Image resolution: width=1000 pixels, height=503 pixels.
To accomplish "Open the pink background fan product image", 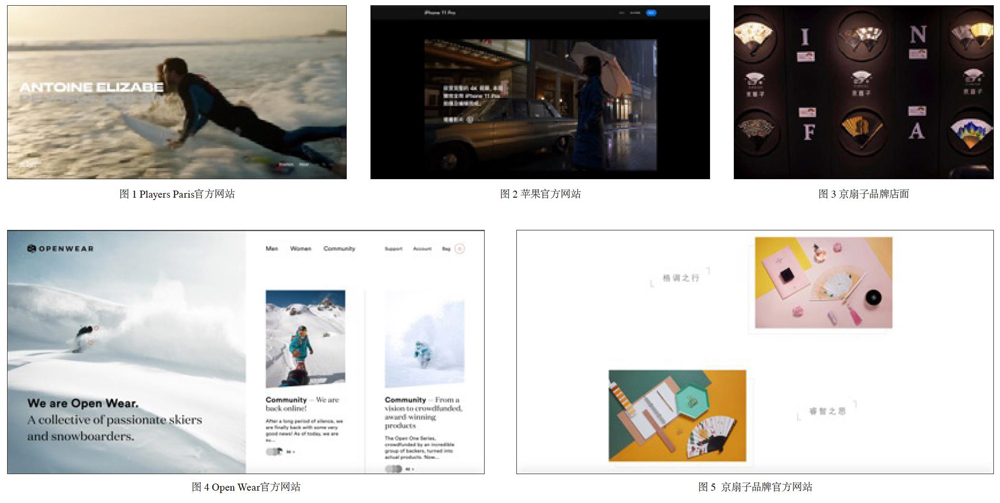I will pos(823,282).
